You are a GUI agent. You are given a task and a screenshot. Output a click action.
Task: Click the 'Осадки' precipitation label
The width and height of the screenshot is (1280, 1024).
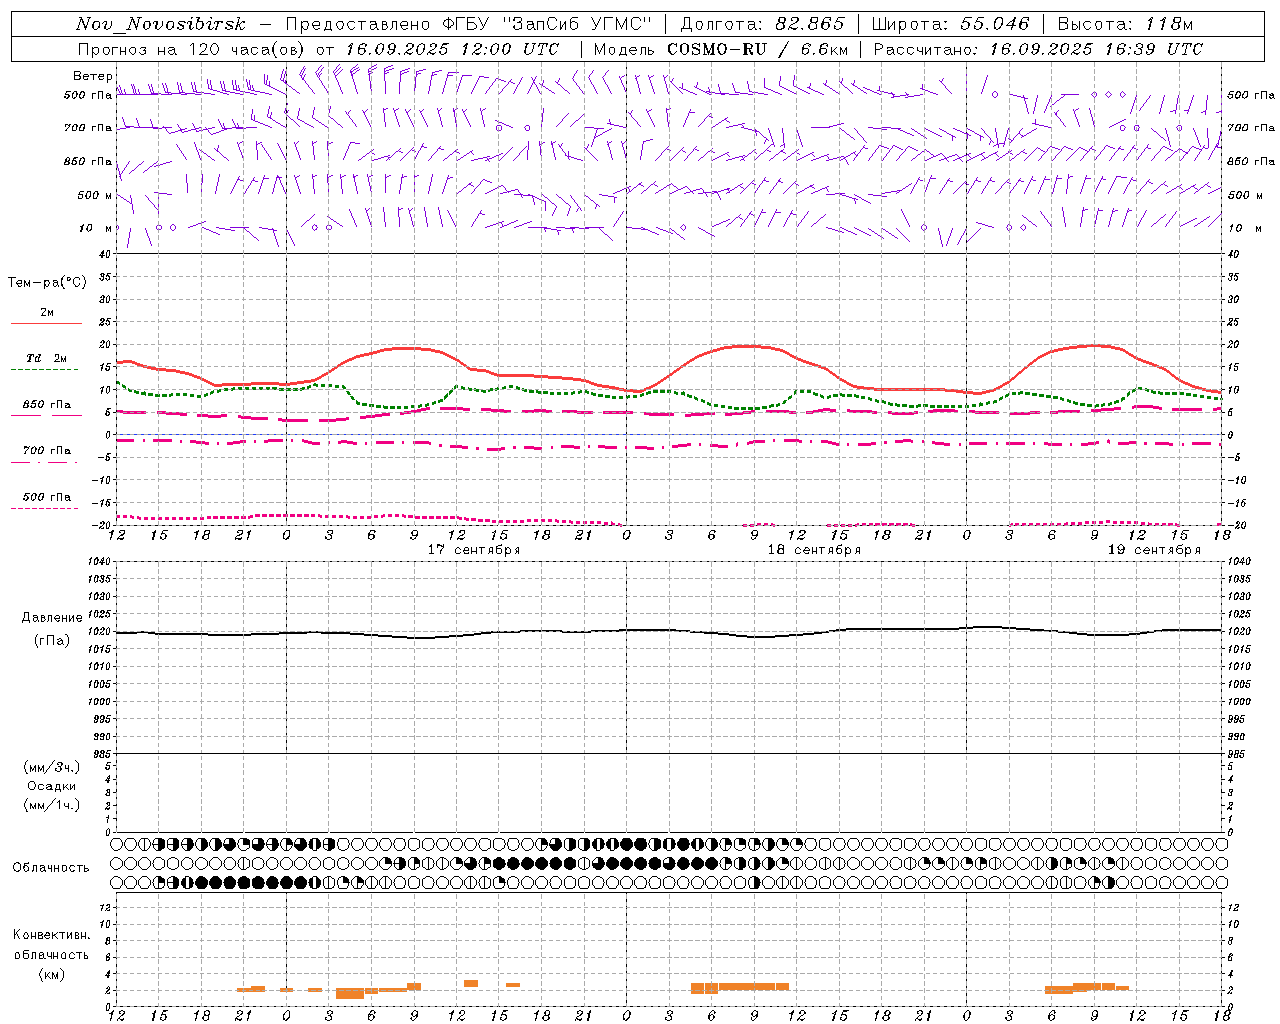pos(52,786)
